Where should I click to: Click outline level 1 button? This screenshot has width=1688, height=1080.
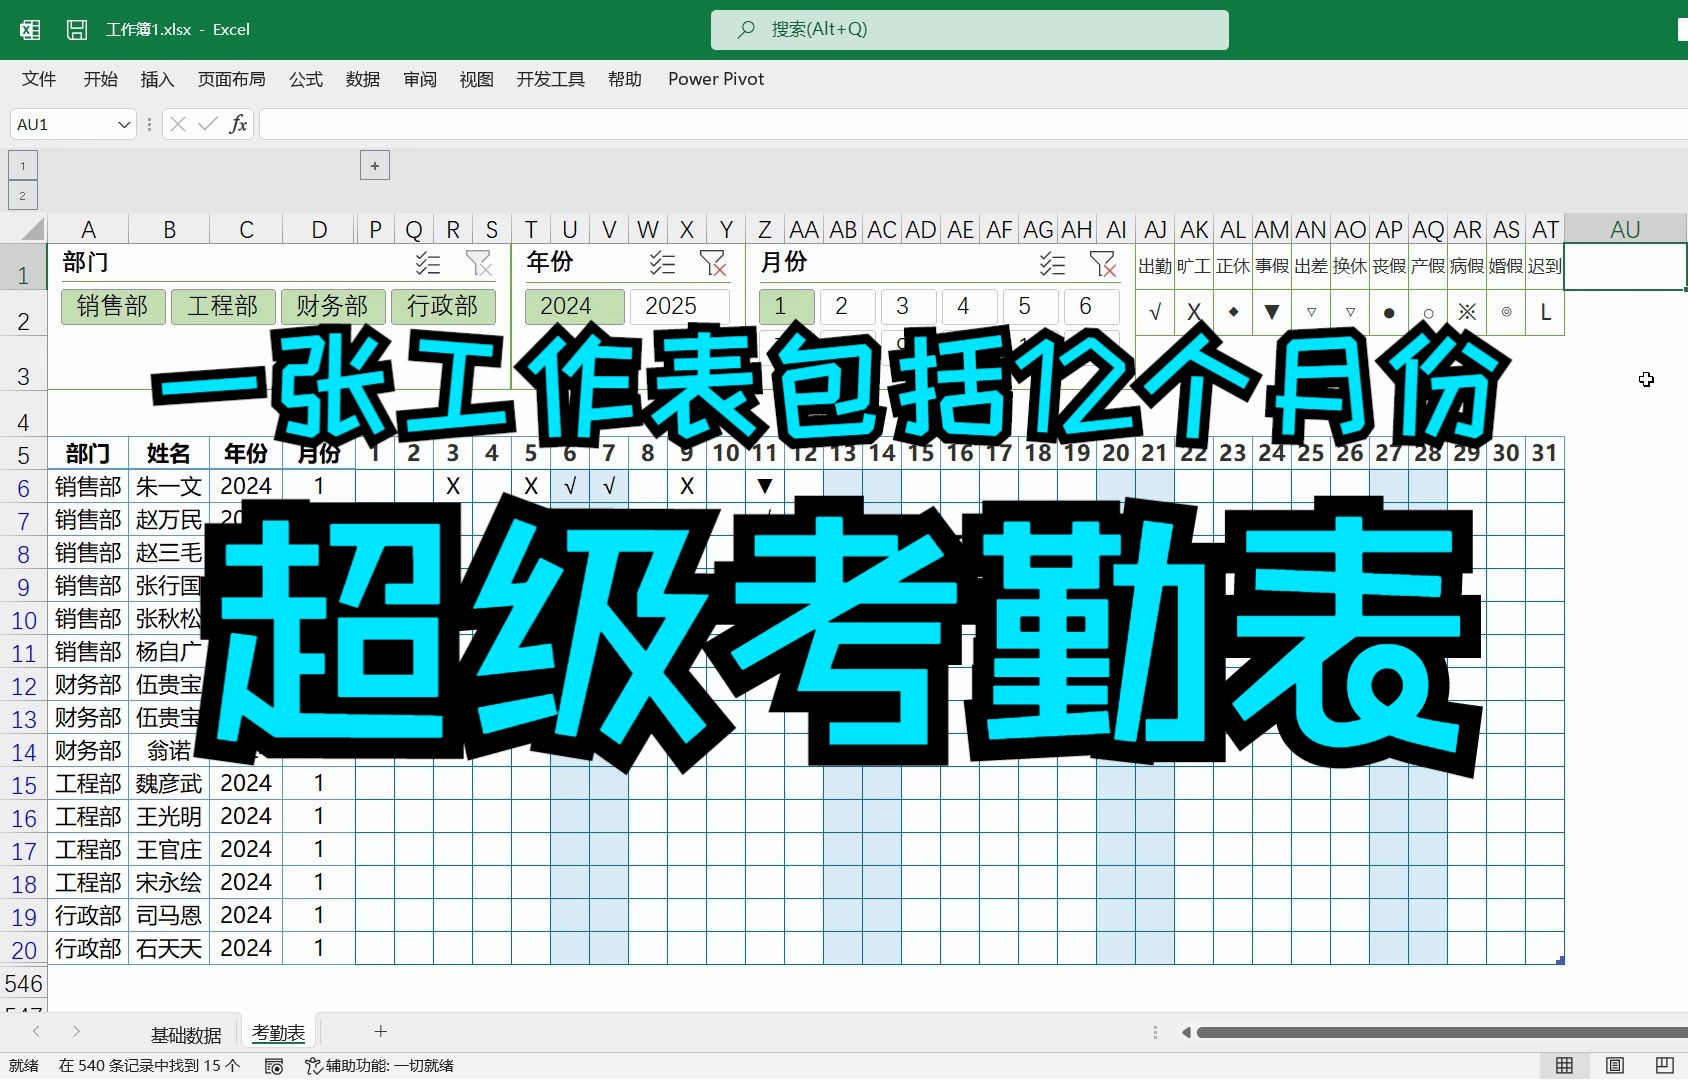pos(22,165)
